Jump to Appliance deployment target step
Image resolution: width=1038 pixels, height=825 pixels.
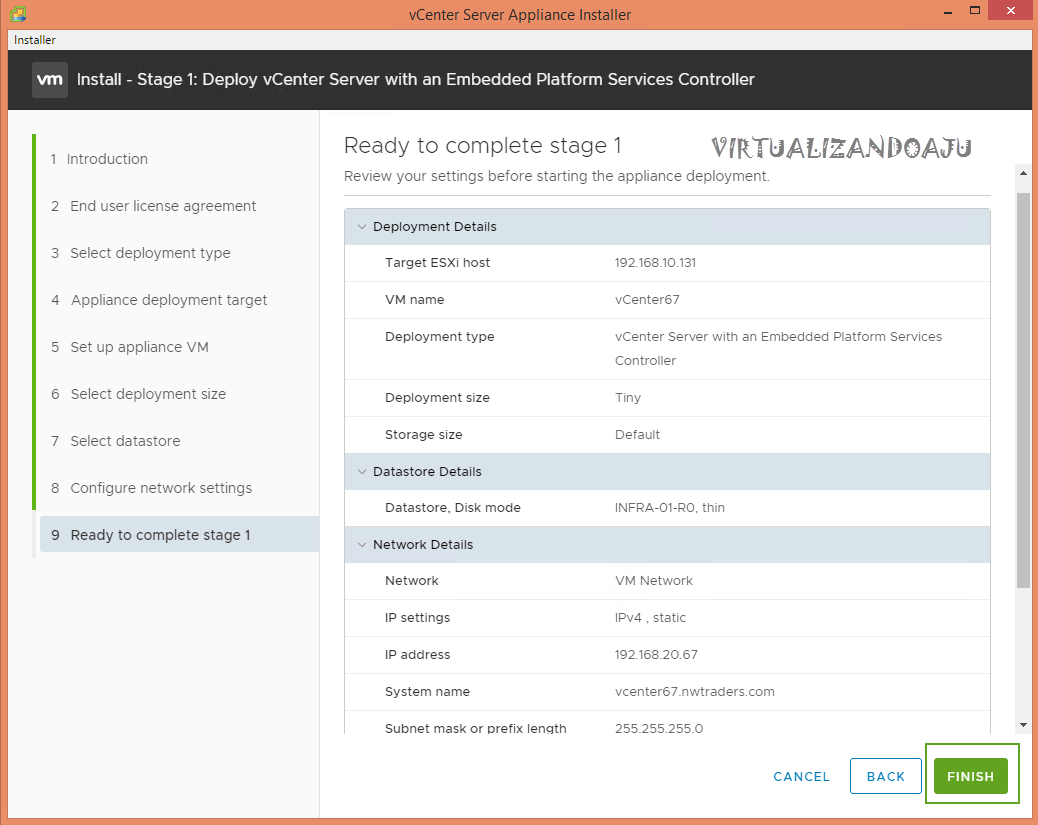coord(168,300)
